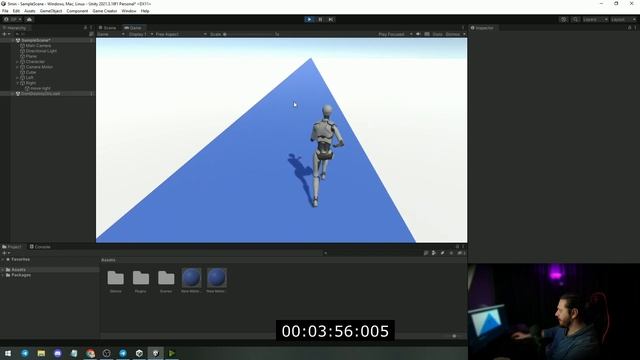640x360 pixels.
Task: Switch to the Console tab
Action: 40,247
